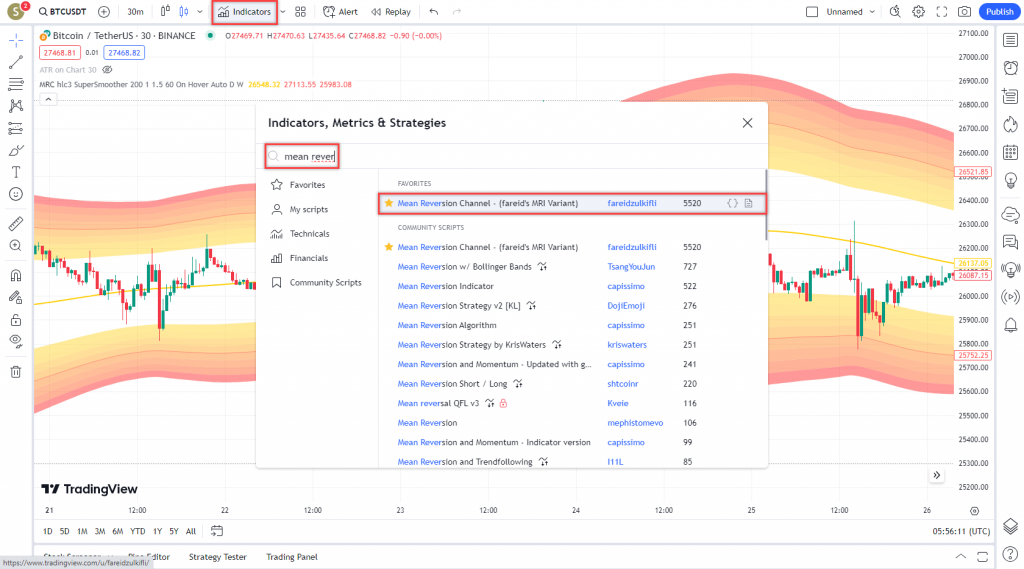
Task: Select the text annotation tool
Action: pos(16,172)
